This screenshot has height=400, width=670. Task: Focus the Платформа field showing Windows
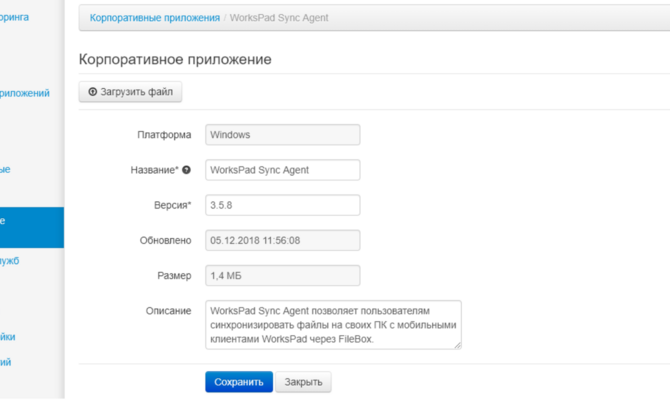pos(282,135)
